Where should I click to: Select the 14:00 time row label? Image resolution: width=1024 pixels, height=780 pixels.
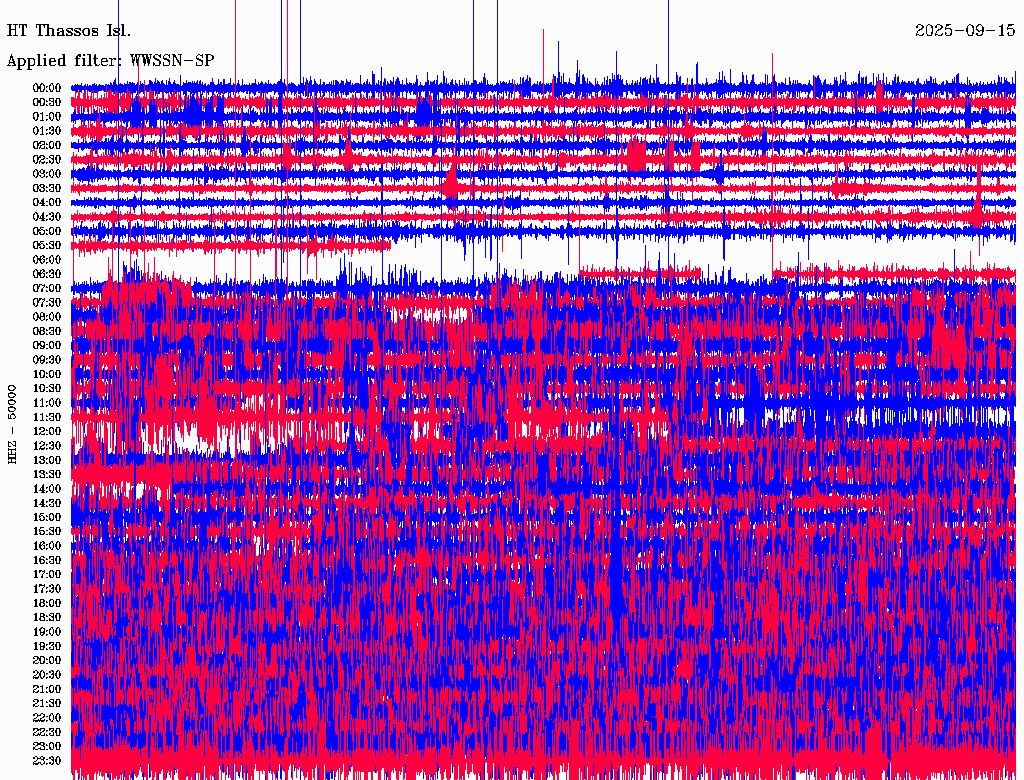(x=47, y=489)
